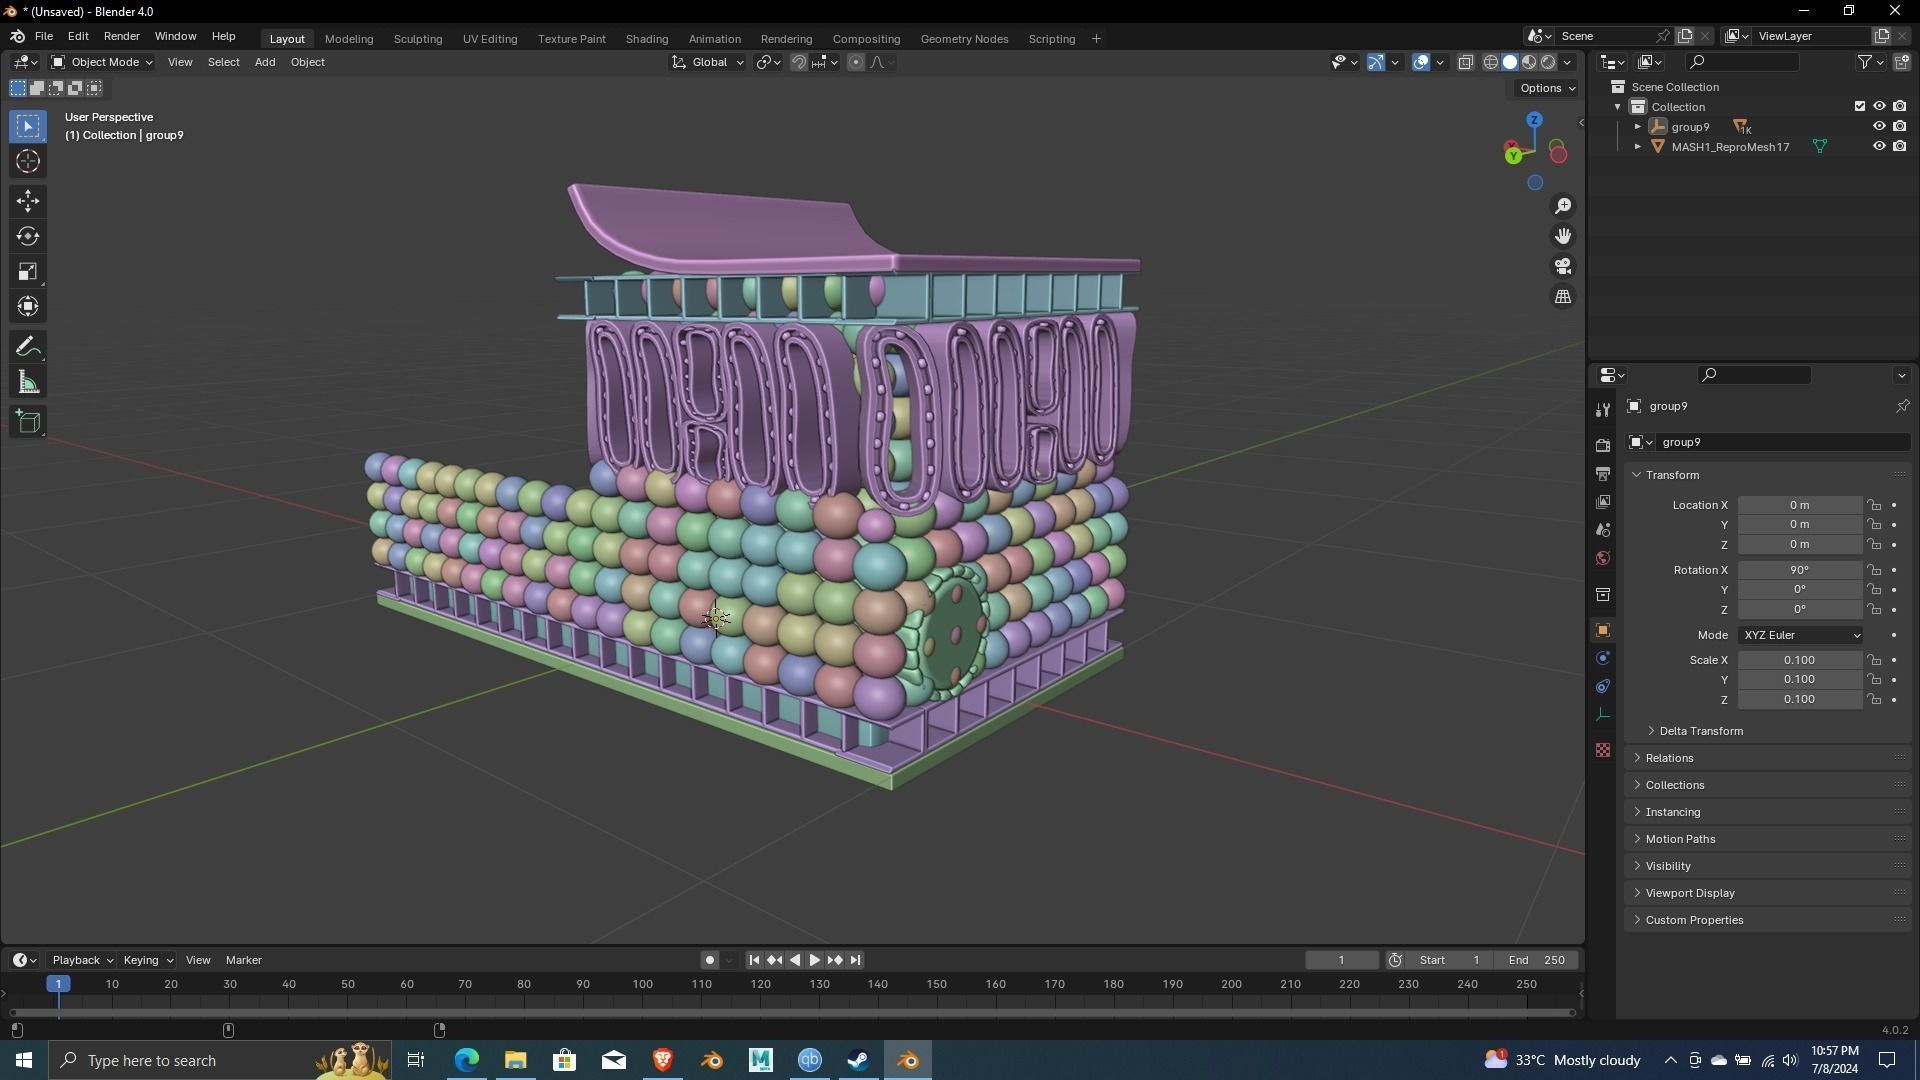Select the Measure tool
This screenshot has height=1080, width=1920.
[x=28, y=383]
